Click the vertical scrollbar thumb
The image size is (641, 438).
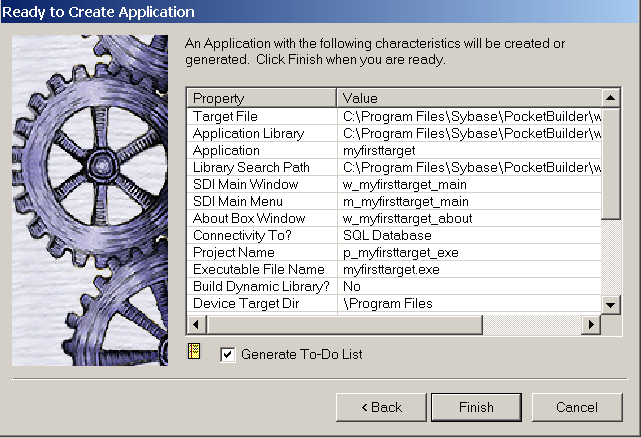coord(610,164)
